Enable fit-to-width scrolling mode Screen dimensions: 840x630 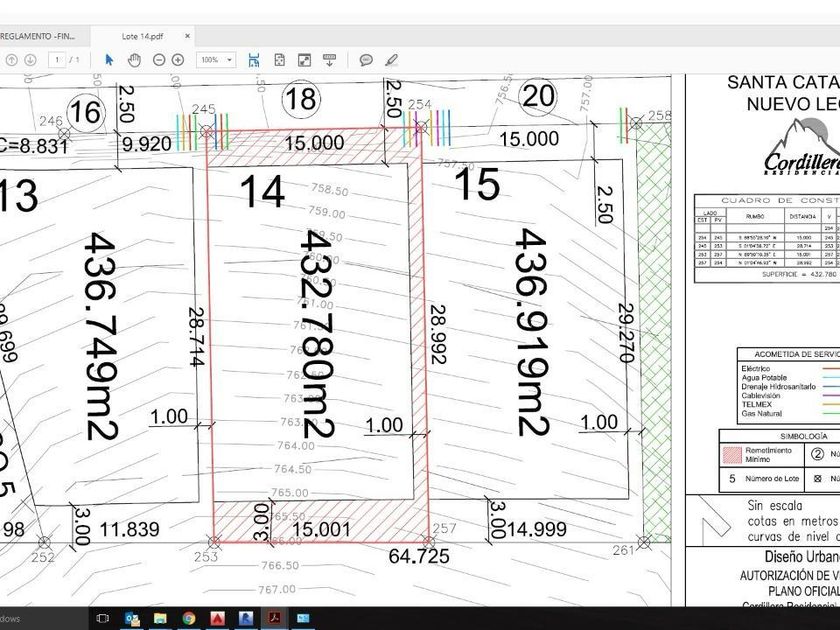pyautogui.click(x=254, y=60)
